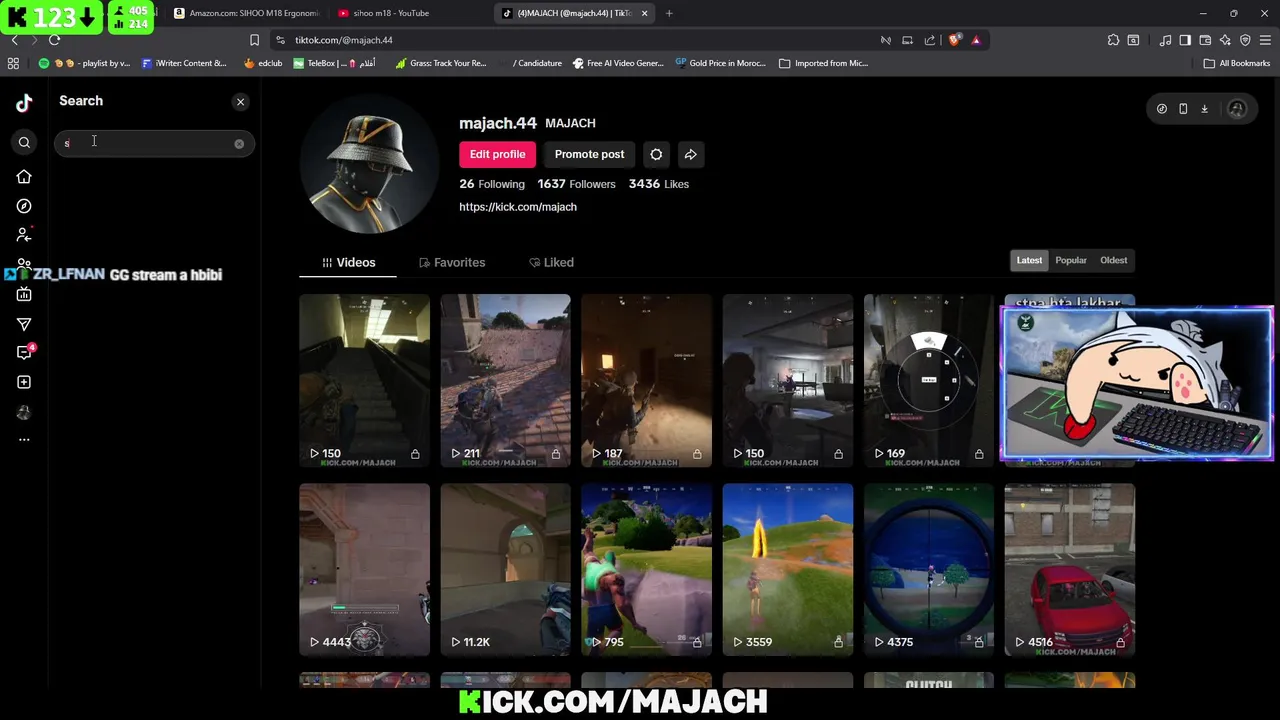Clear the search input text
Image resolution: width=1280 pixels, height=720 pixels.
[x=239, y=144]
